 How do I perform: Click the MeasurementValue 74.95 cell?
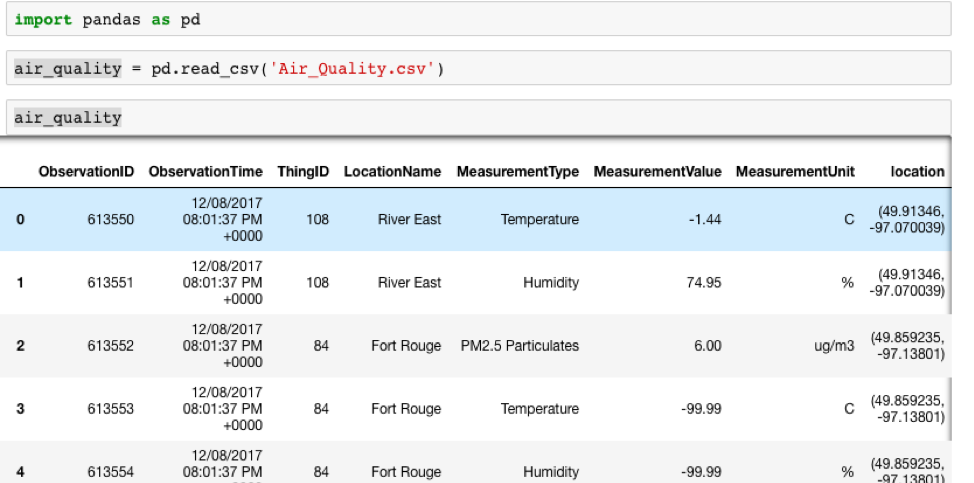point(704,282)
